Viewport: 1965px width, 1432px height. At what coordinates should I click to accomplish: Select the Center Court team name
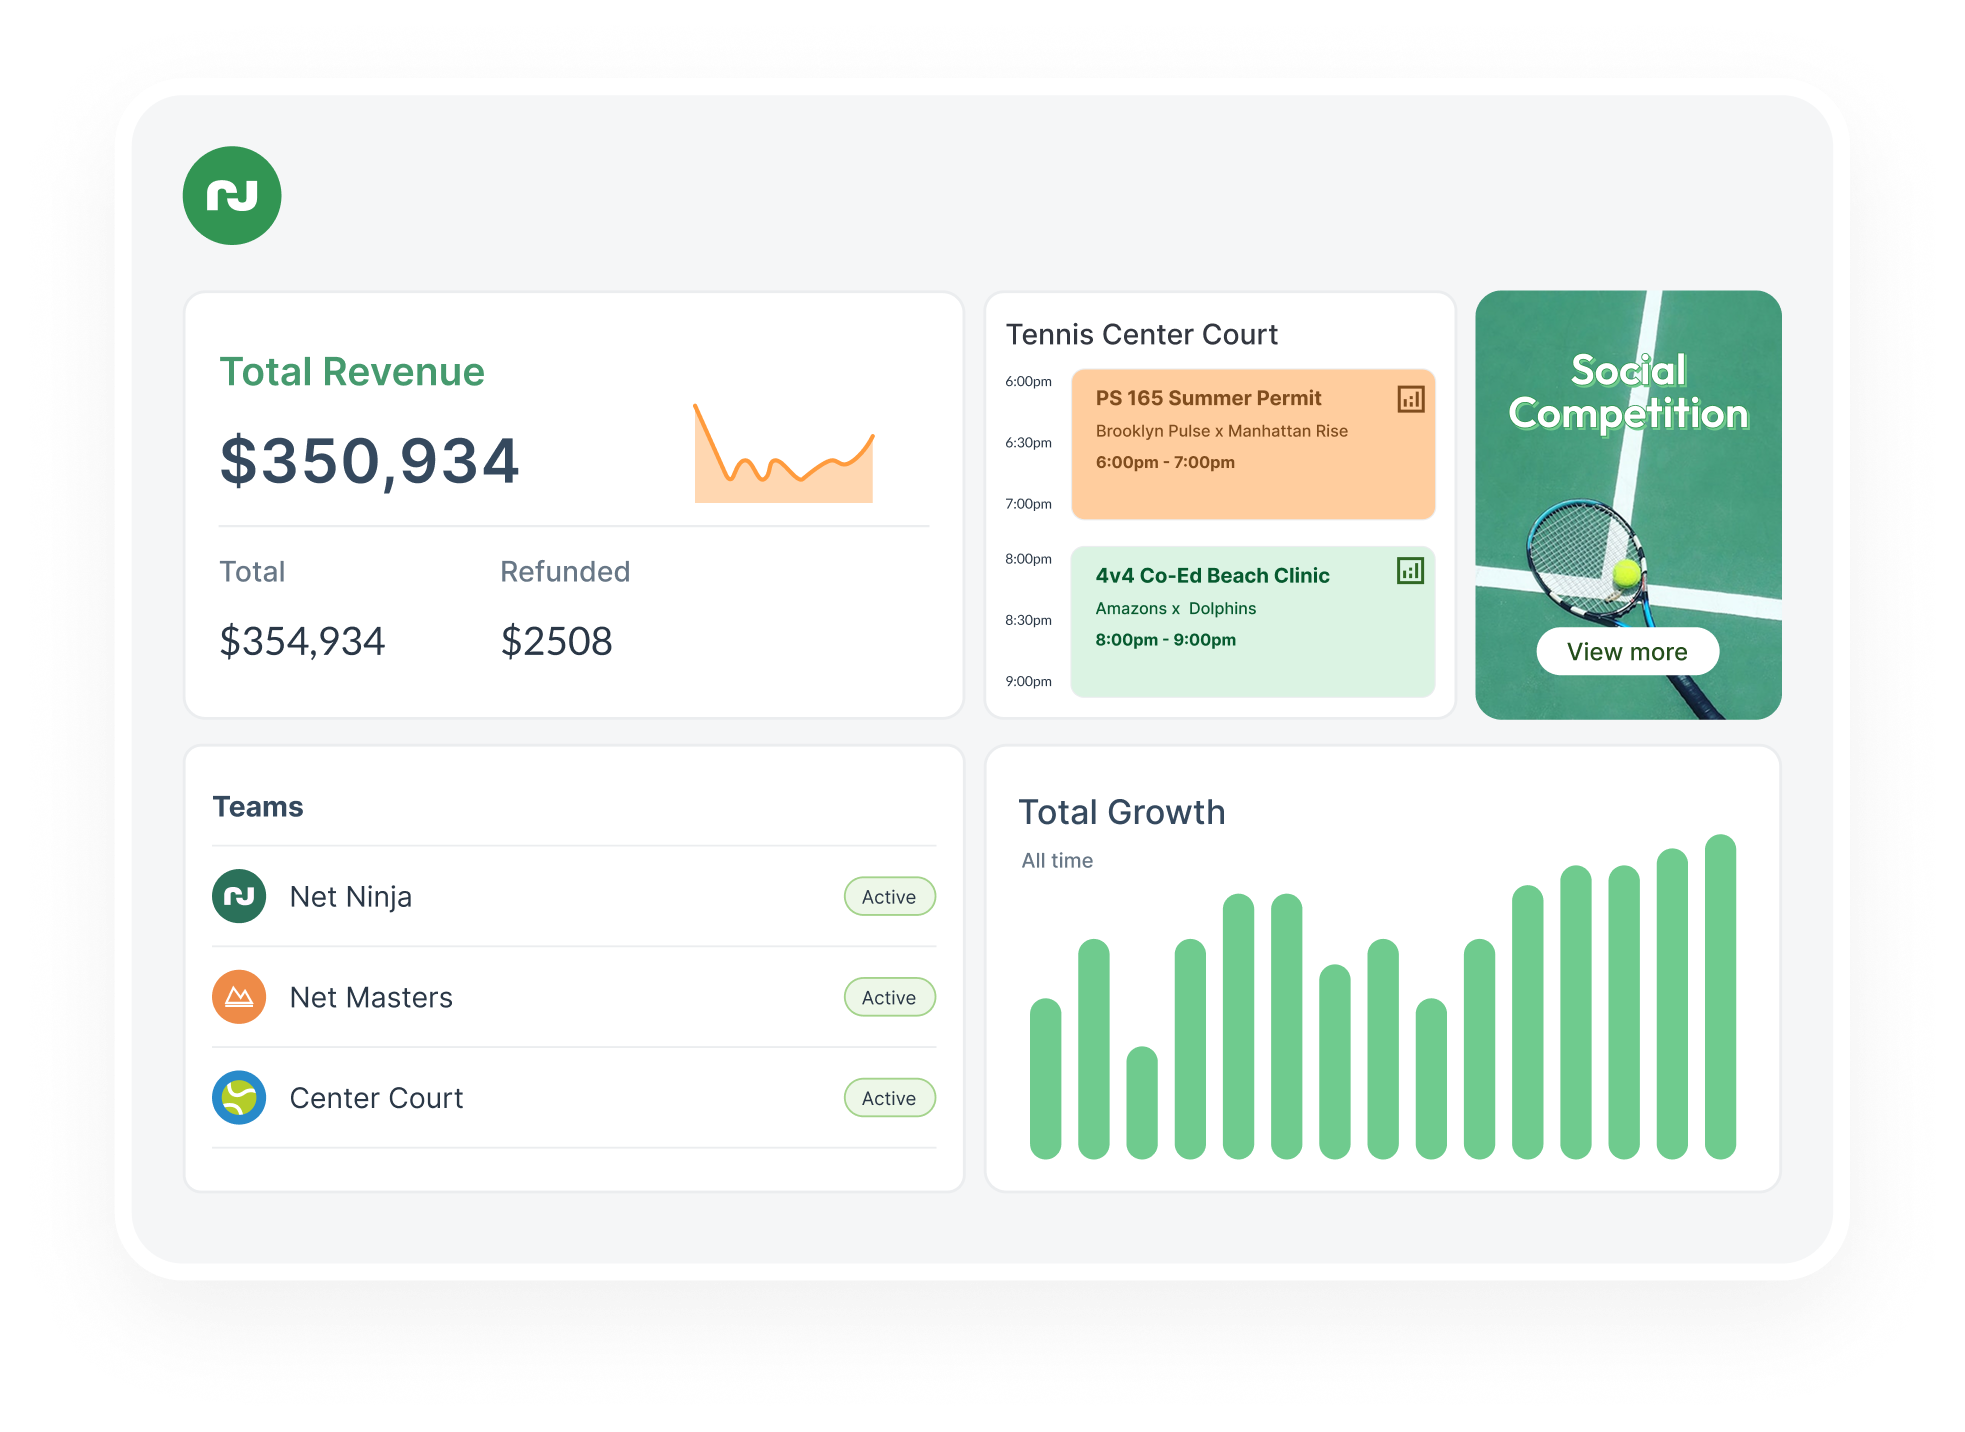(376, 1098)
